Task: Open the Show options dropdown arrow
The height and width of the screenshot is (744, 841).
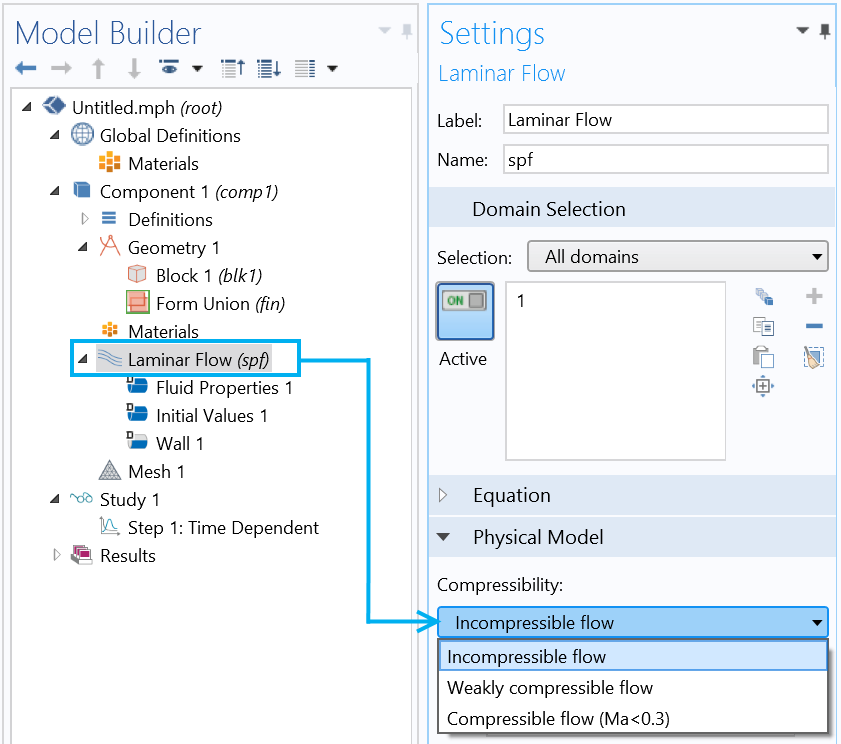Action: tap(197, 69)
